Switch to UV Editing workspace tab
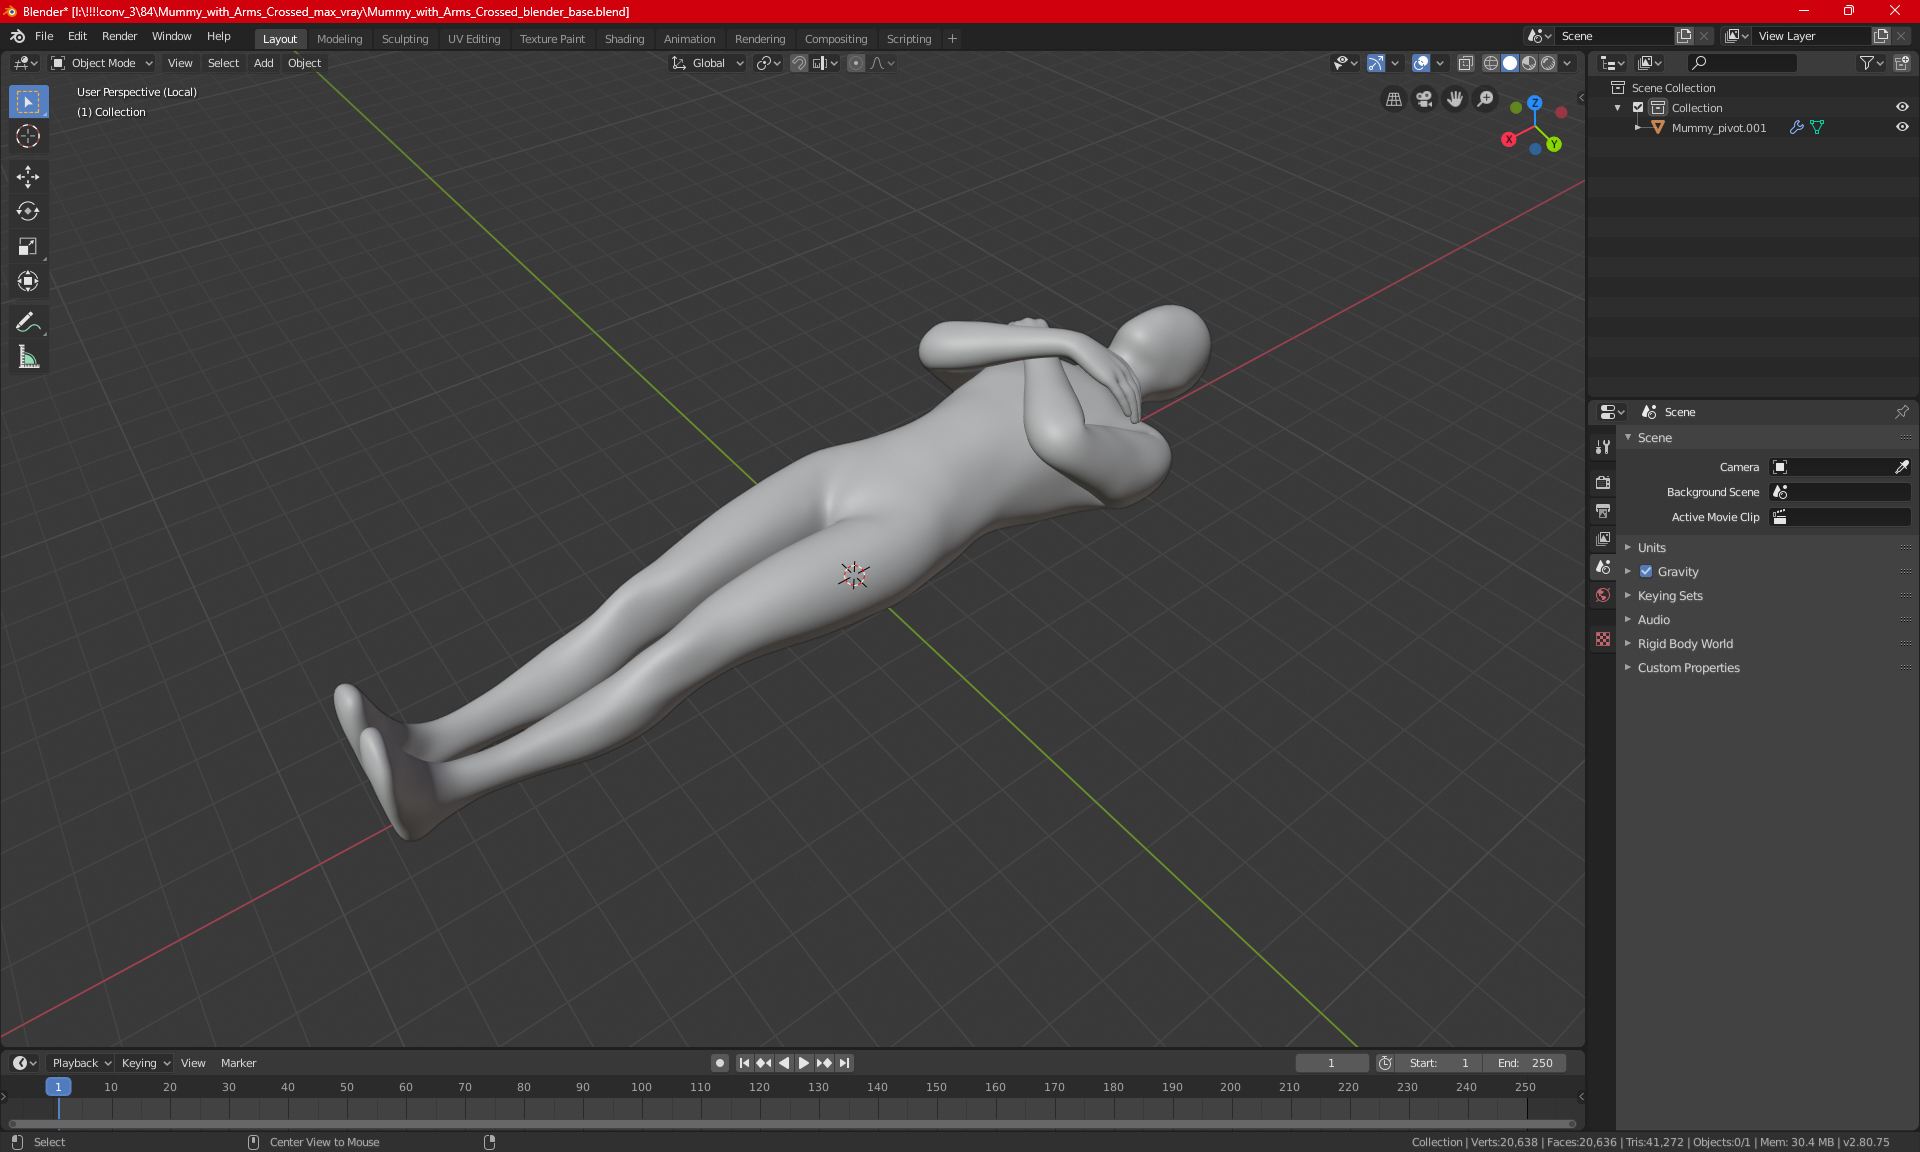 (473, 39)
